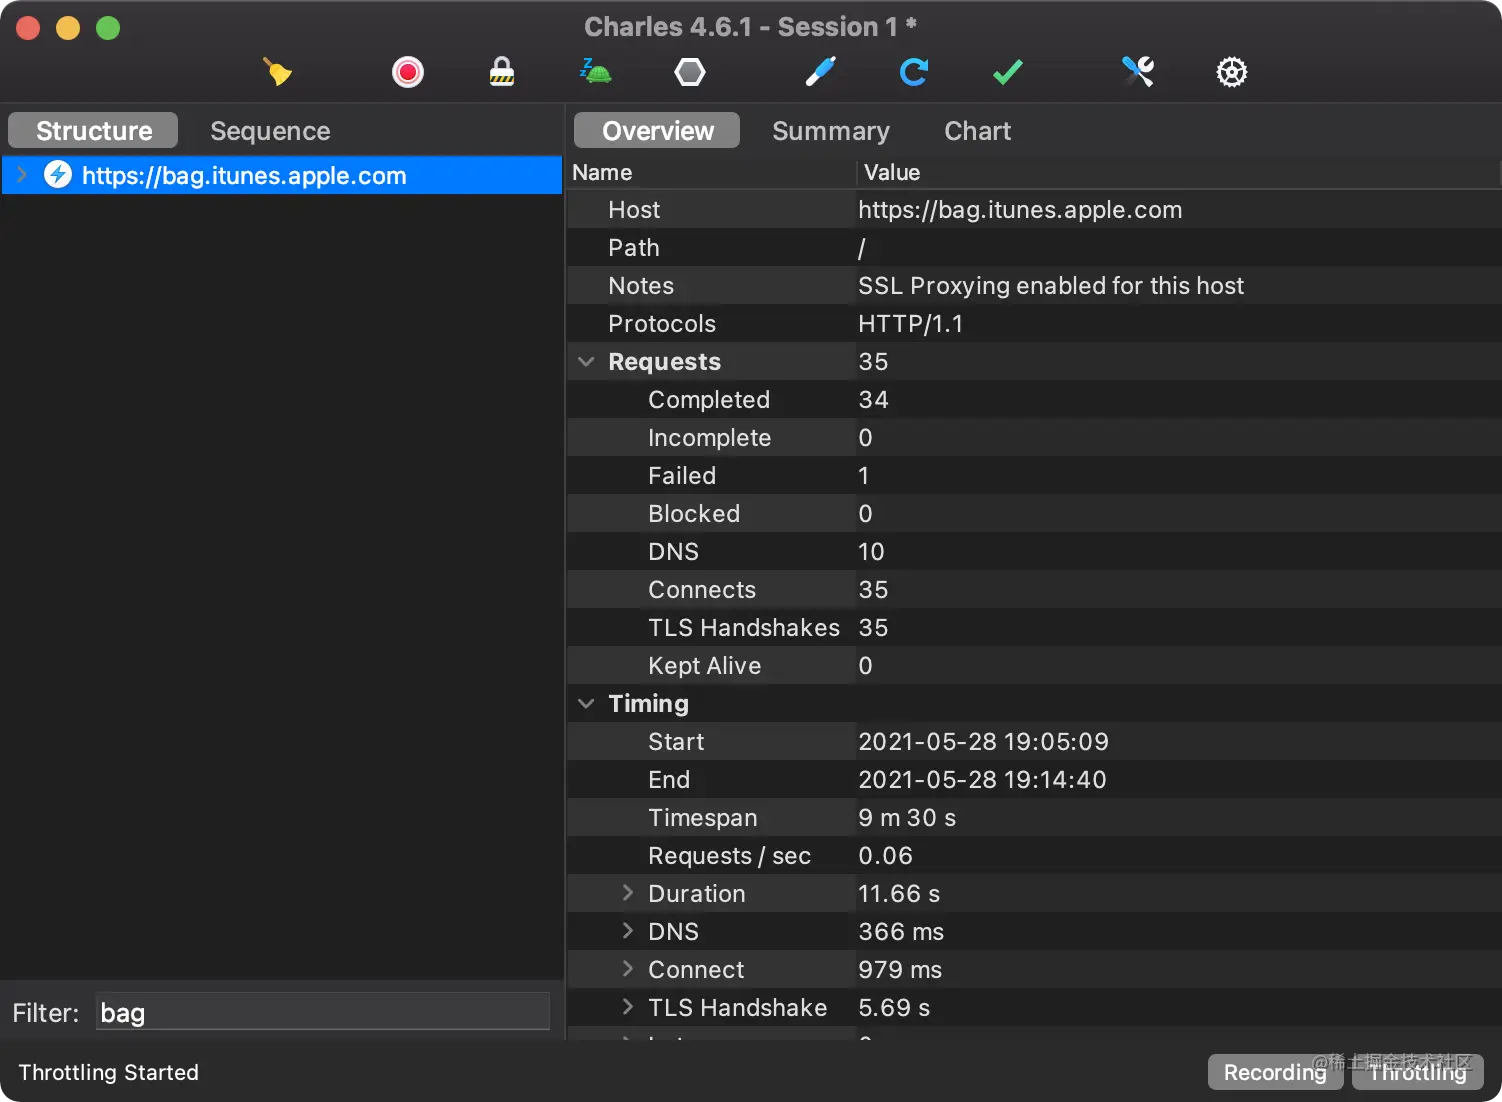Expand the Duration row
Viewport: 1502px width, 1102px height.
point(628,893)
